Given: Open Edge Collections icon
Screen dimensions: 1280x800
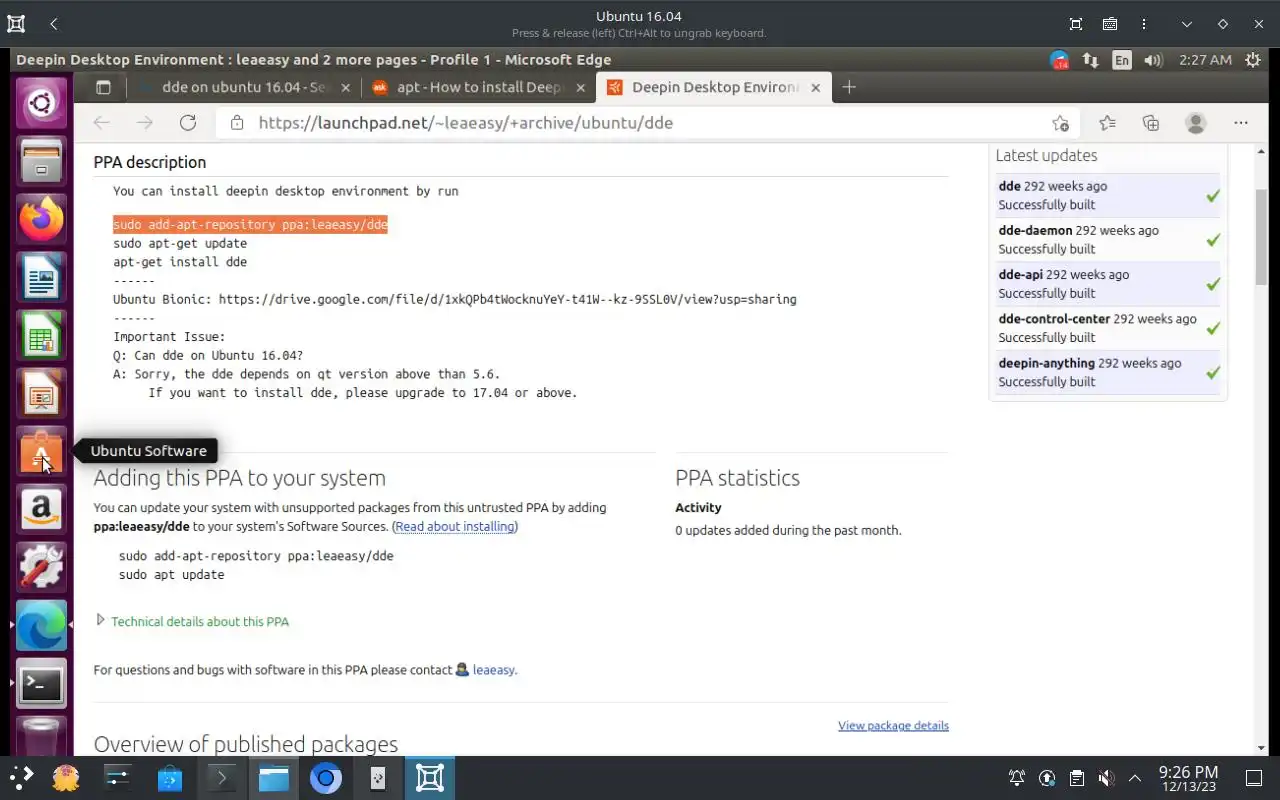Looking at the screenshot, I should point(1151,123).
